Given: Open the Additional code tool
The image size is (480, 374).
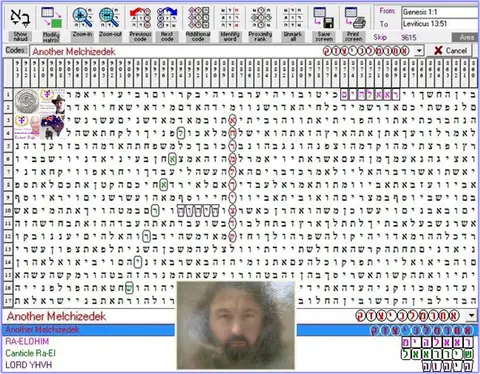Looking at the screenshot, I should click(x=198, y=24).
